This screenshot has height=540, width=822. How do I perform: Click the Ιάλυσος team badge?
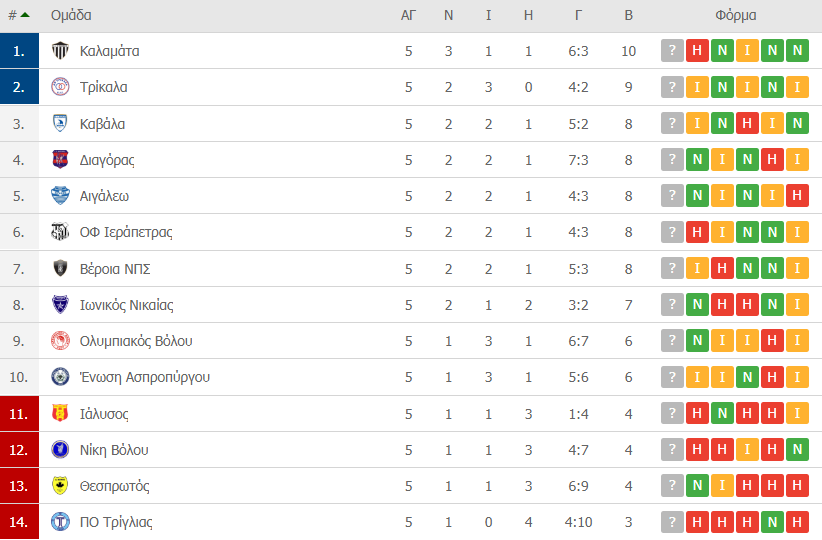[x=60, y=414]
